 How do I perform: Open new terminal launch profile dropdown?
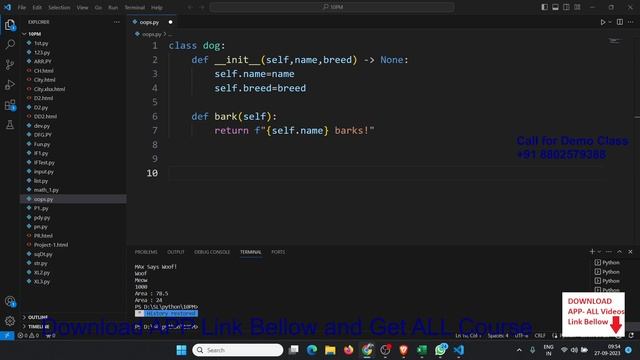600,251
